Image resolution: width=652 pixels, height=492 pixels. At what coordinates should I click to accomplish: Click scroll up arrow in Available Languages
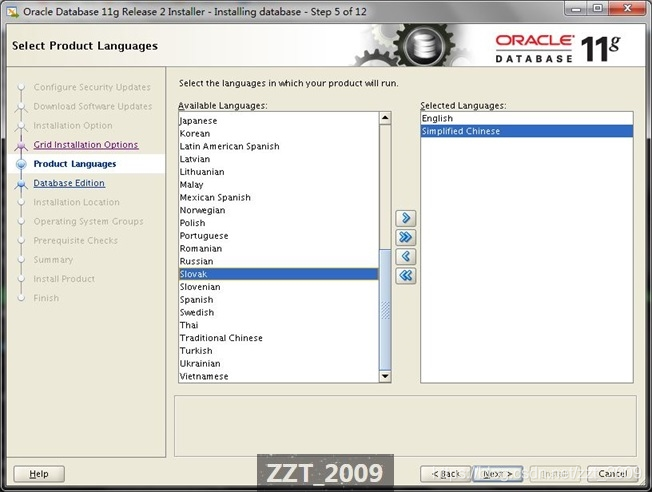pyautogui.click(x=385, y=118)
